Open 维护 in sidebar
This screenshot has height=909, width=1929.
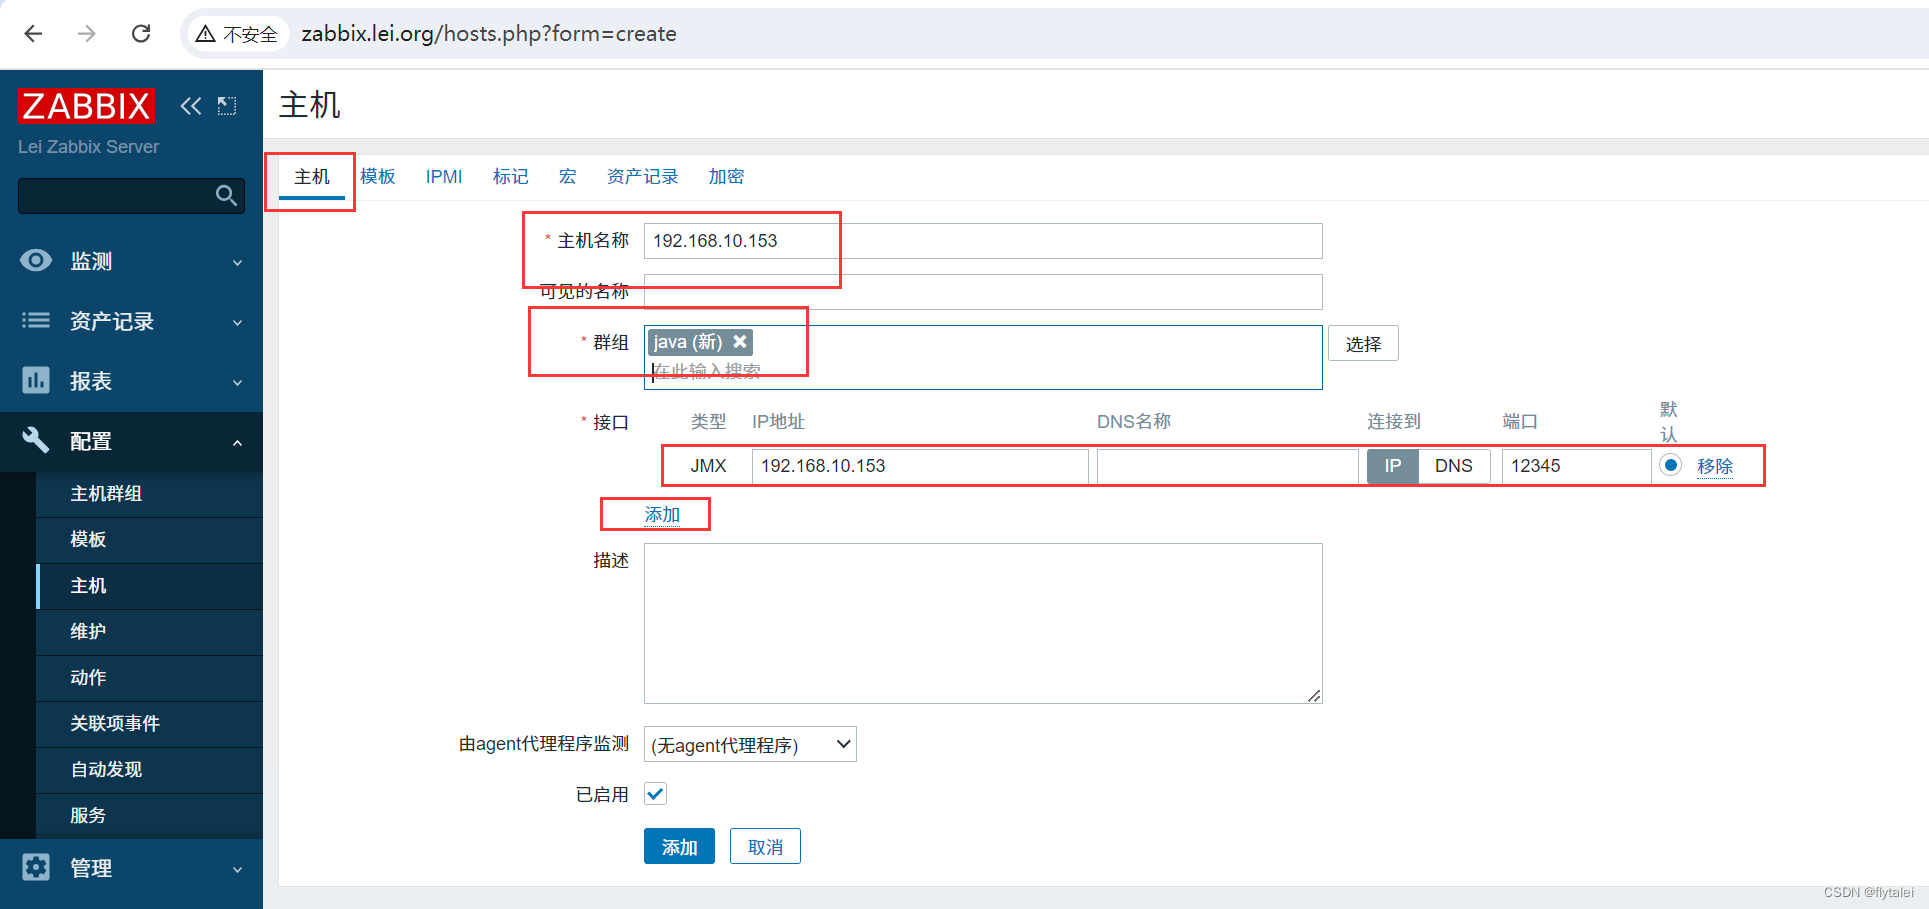pos(149,632)
